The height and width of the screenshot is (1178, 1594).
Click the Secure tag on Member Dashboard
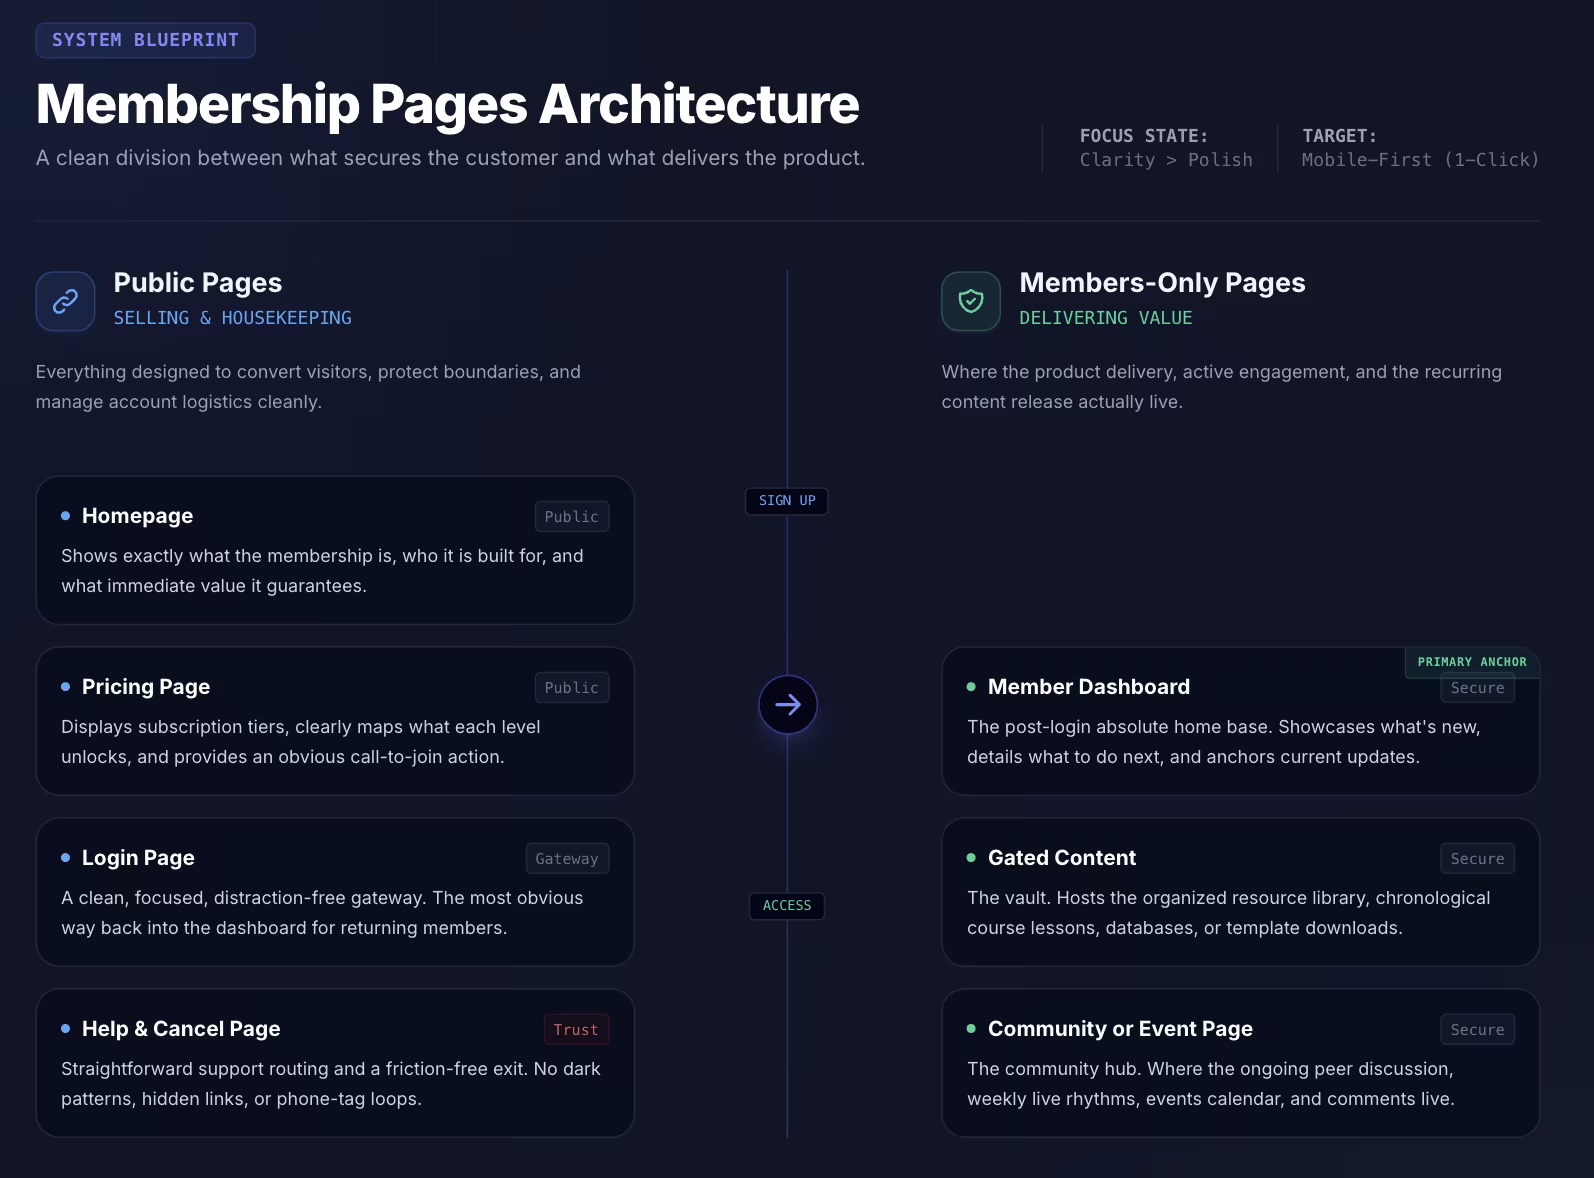tap(1477, 689)
